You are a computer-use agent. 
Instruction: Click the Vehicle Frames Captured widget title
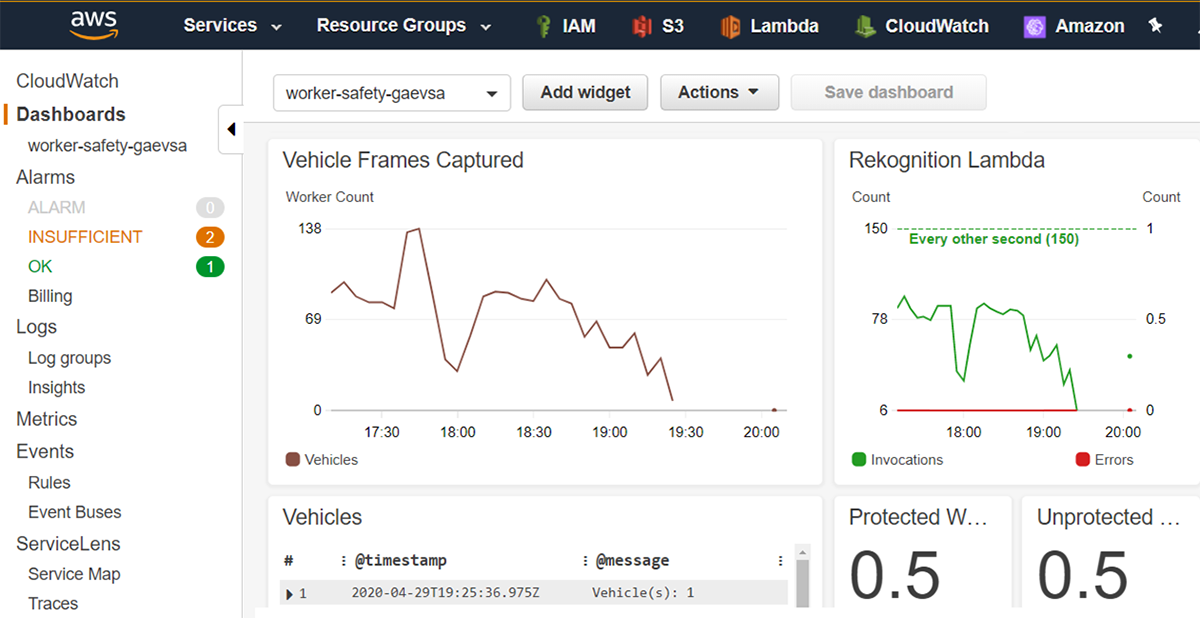point(403,160)
